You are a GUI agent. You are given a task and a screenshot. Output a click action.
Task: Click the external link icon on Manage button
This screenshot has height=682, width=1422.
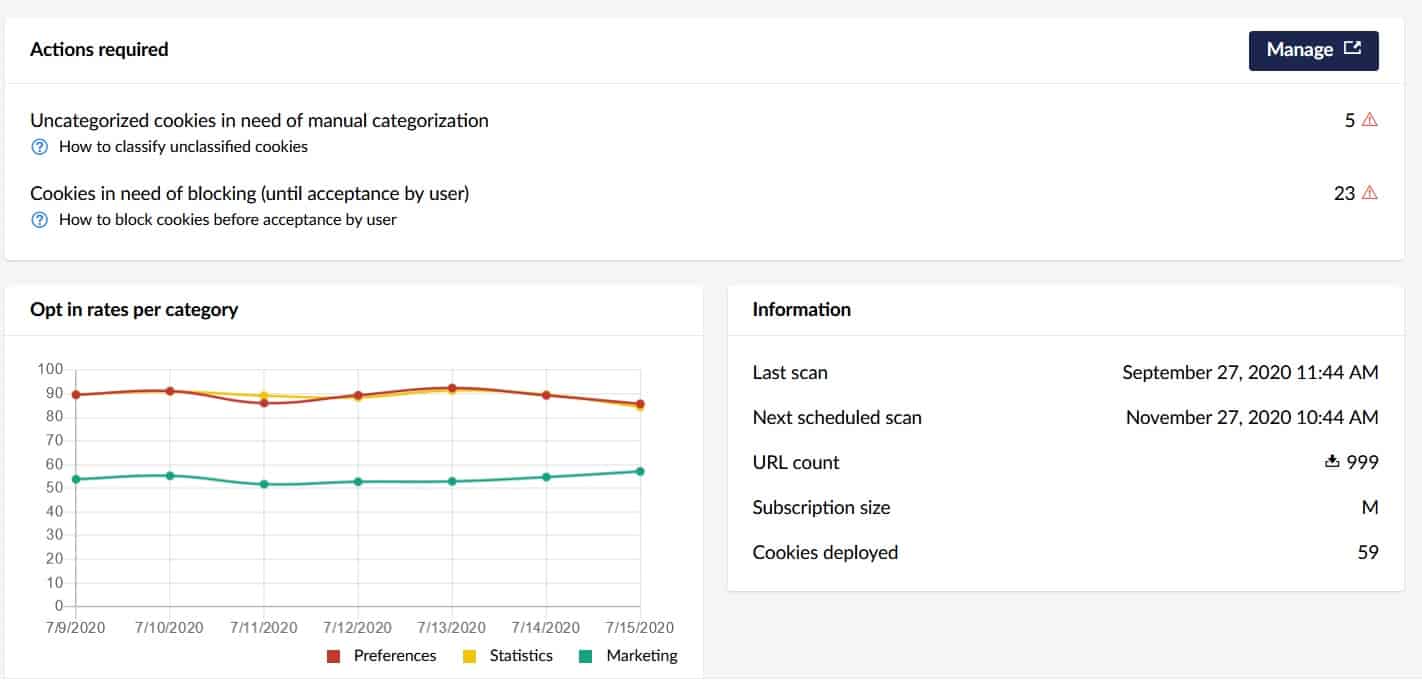pos(1352,48)
